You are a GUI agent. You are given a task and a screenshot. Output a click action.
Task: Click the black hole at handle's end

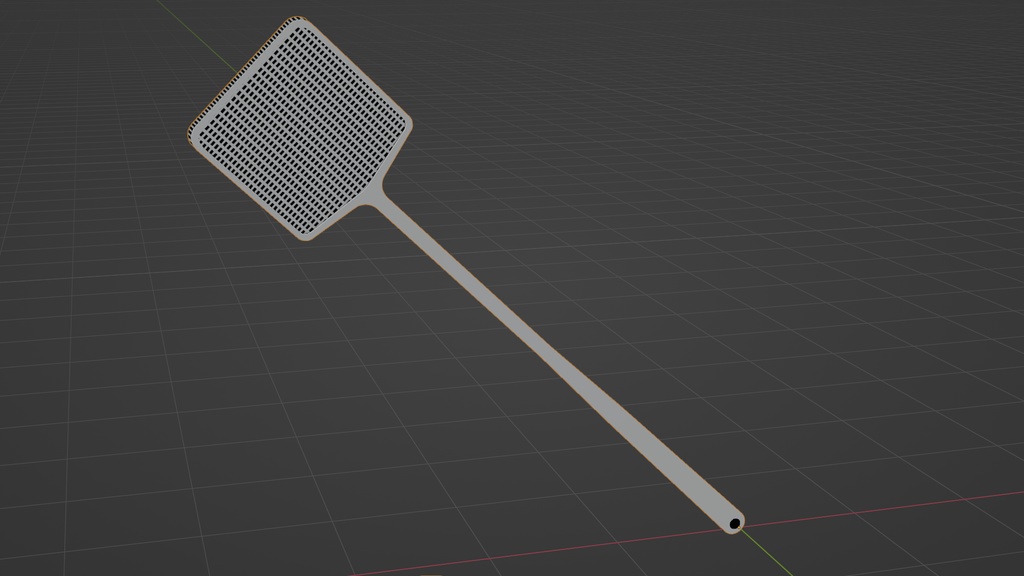pos(735,523)
